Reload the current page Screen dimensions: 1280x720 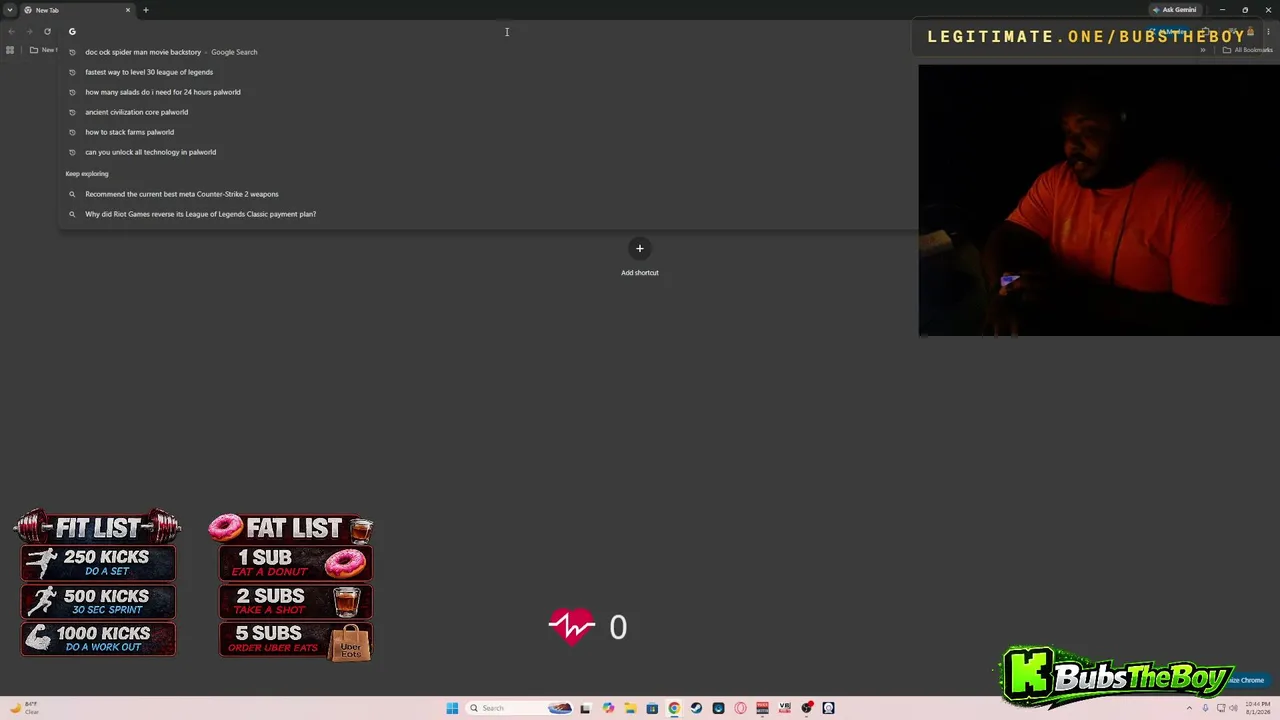pyautogui.click(x=47, y=31)
